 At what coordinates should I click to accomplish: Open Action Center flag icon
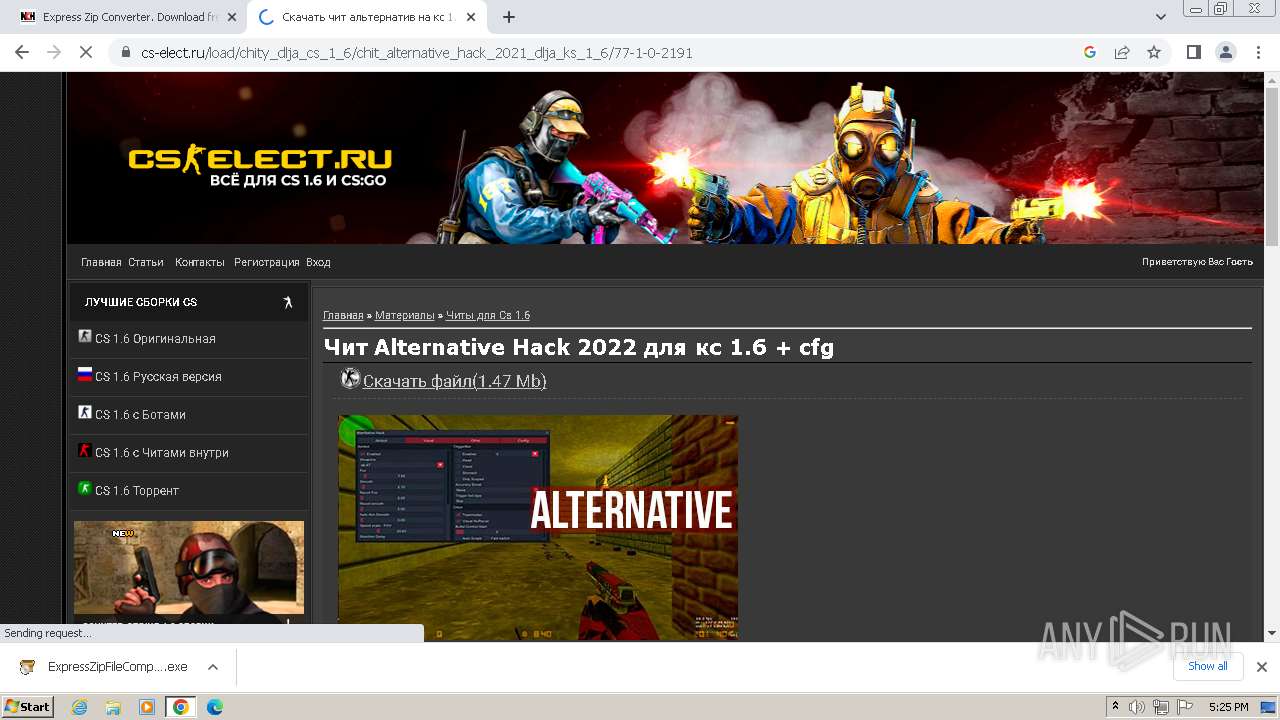pos(1183,707)
